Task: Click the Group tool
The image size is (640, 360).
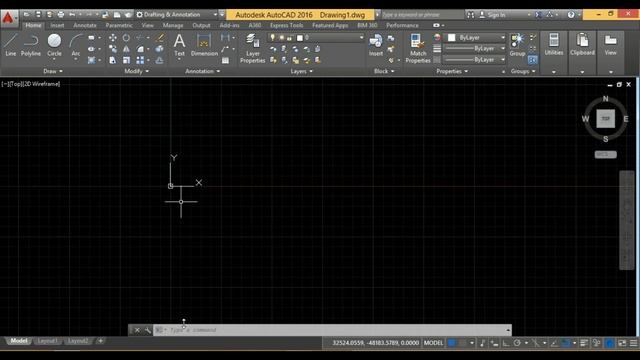Action: coord(517,45)
